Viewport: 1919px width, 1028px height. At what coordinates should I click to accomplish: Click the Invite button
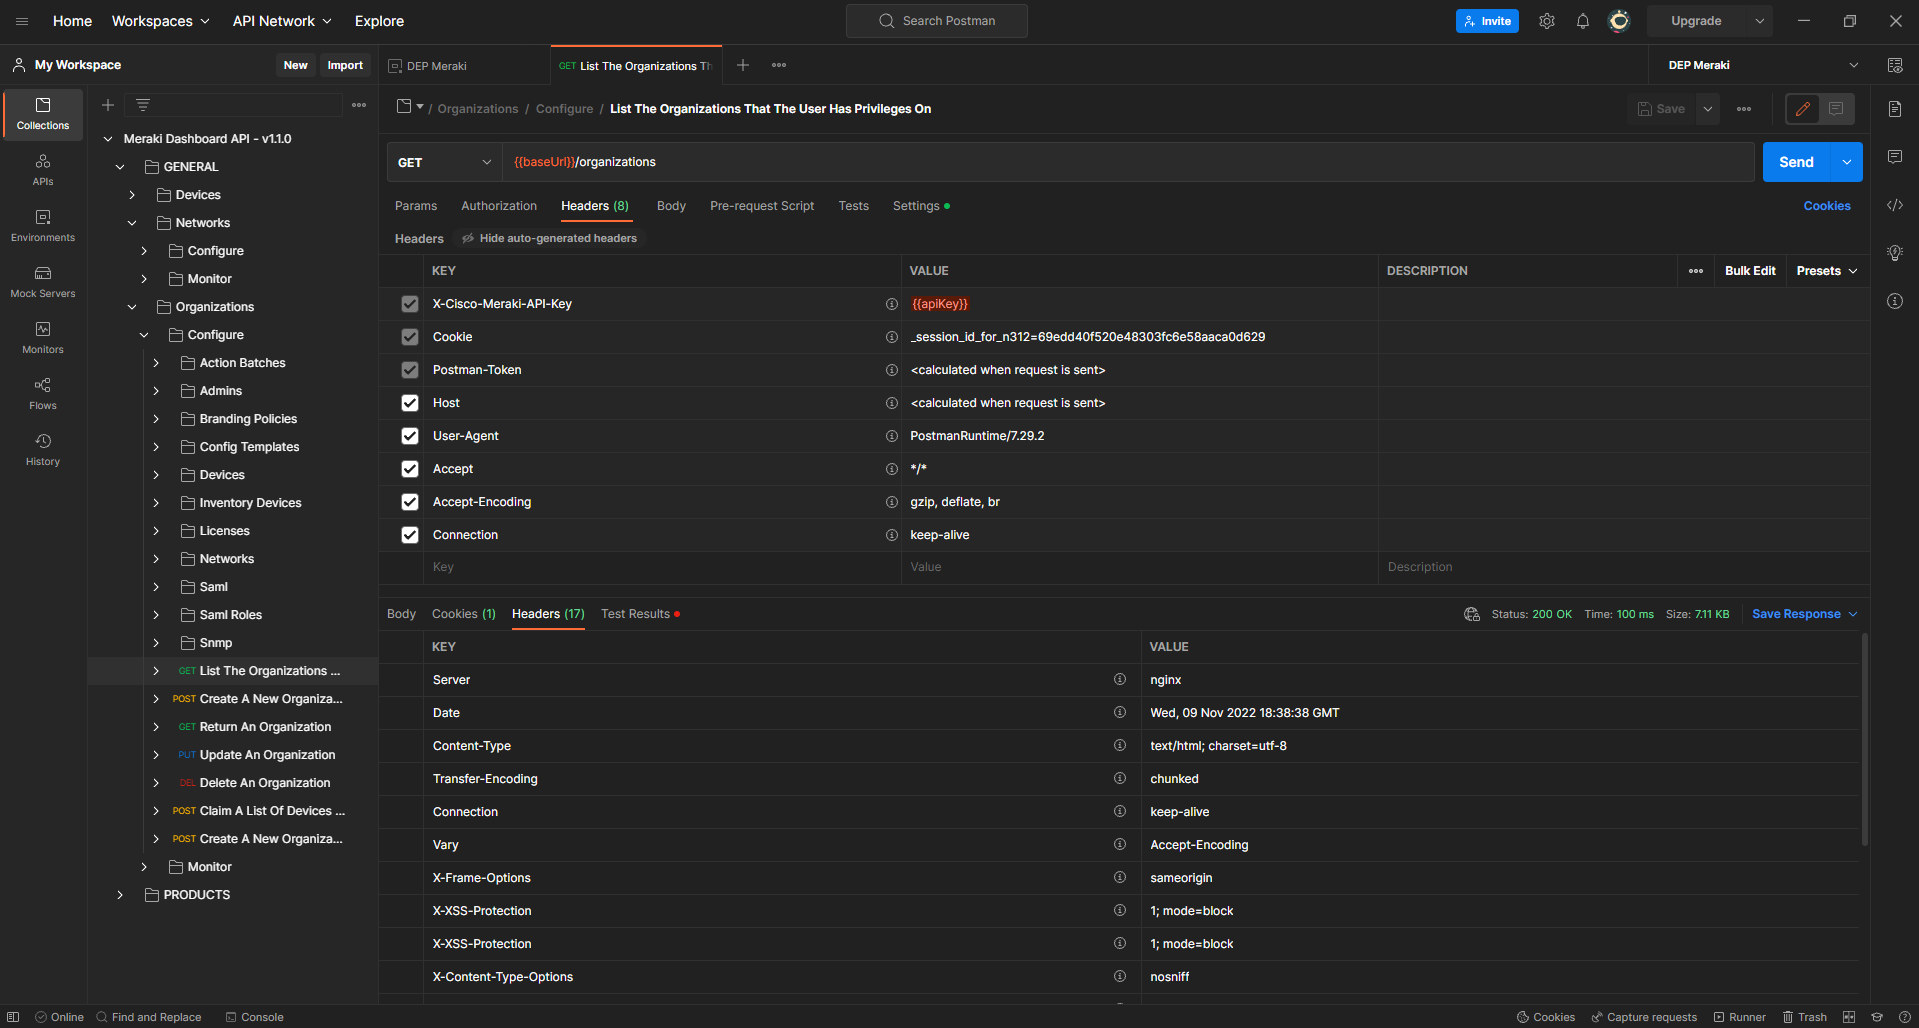[1487, 21]
